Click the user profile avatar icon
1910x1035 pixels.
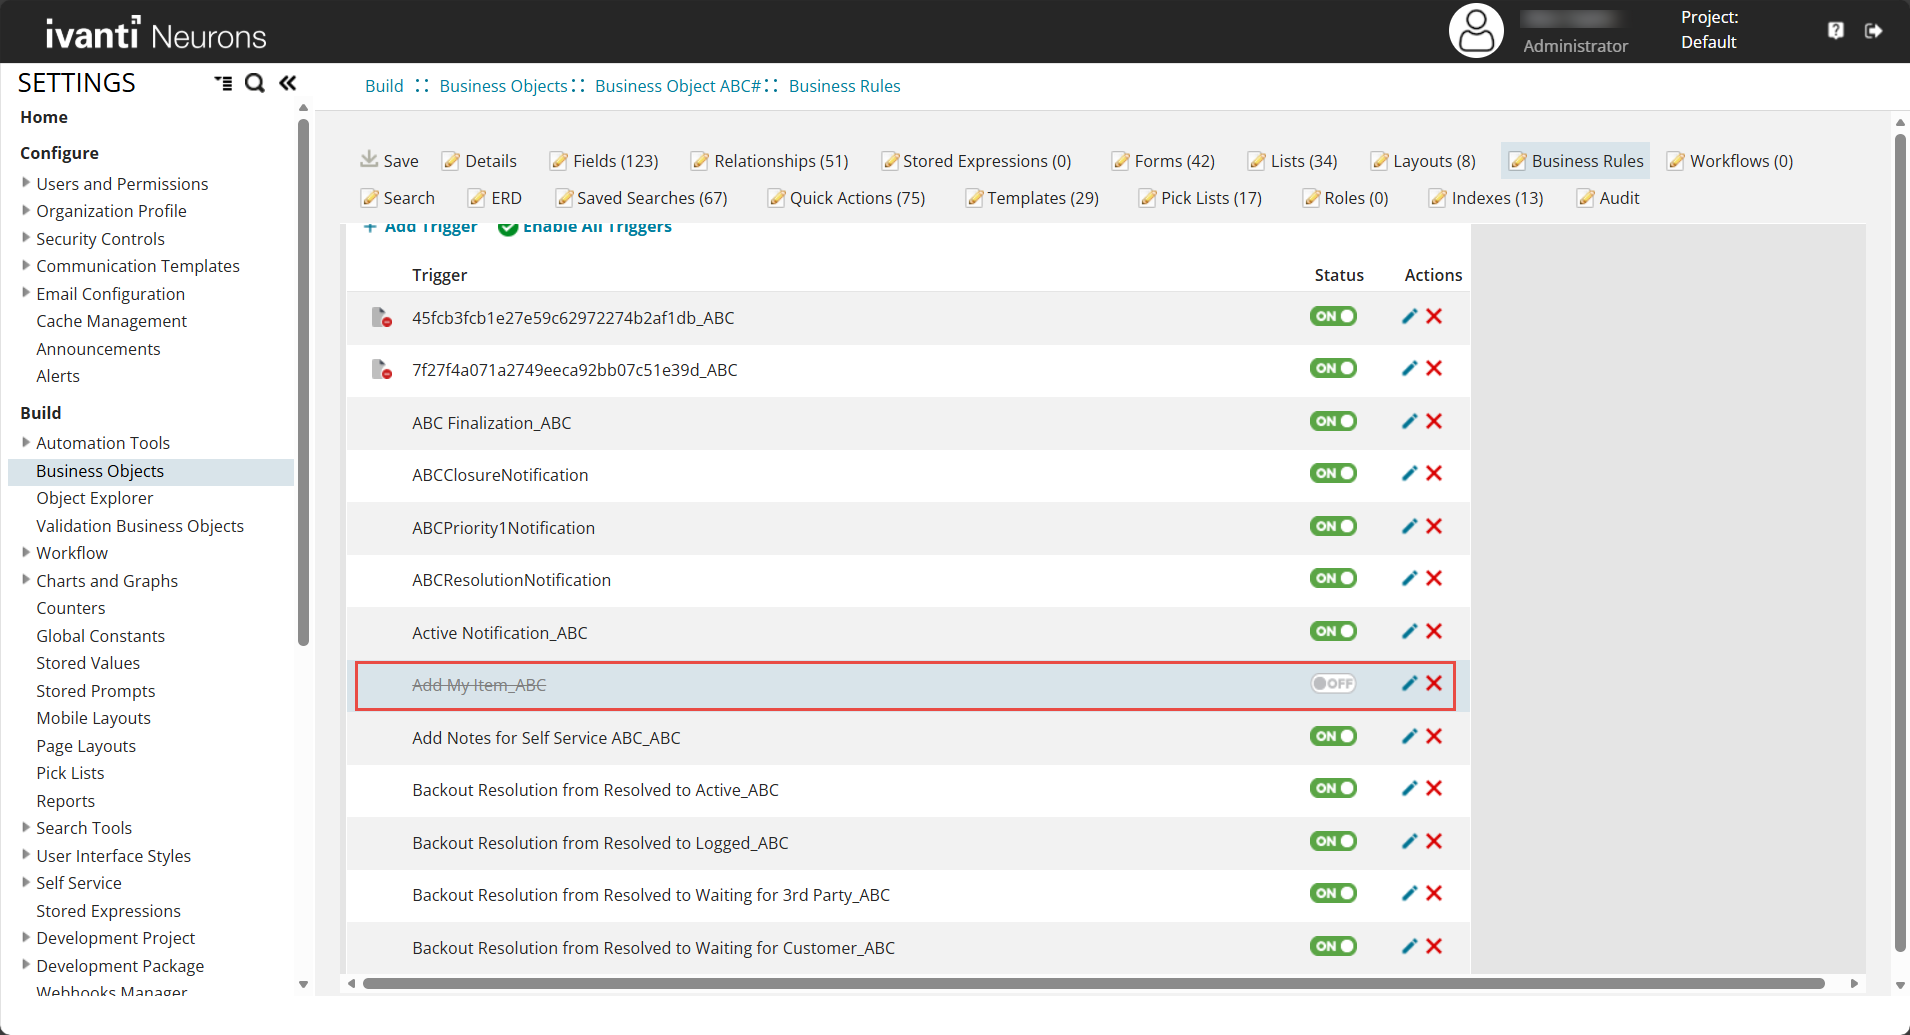(1476, 31)
